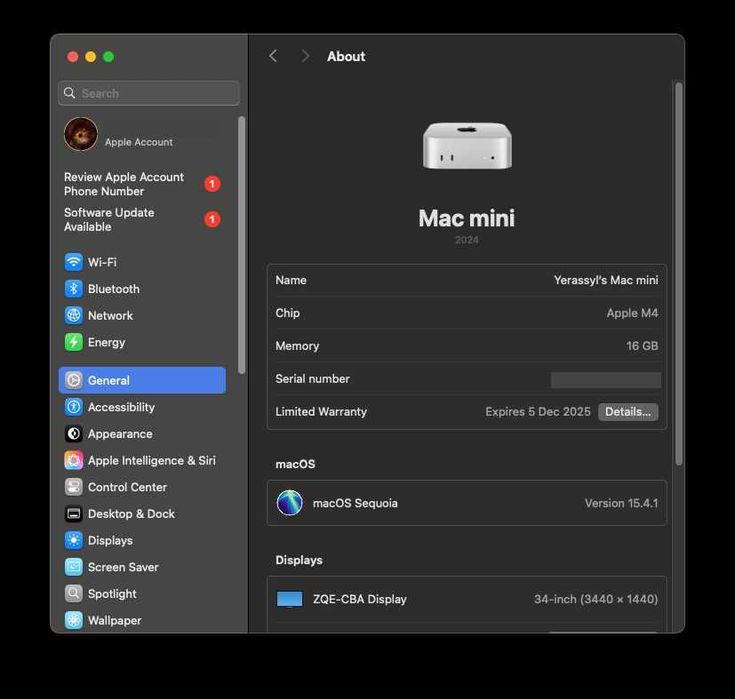Select the Bluetooth icon in sidebar
Image resolution: width=735 pixels, height=699 pixels.
tap(74, 289)
